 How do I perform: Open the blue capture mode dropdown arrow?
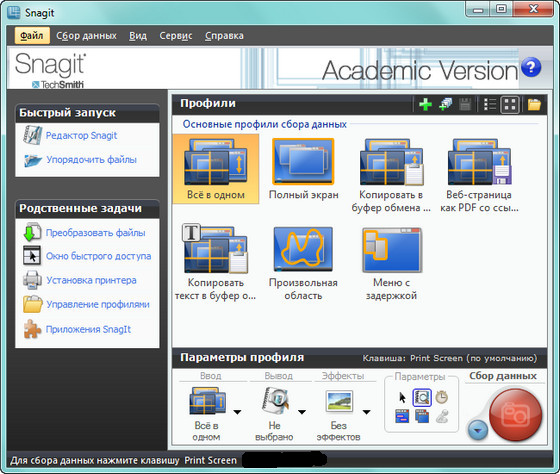pyautogui.click(x=478, y=429)
